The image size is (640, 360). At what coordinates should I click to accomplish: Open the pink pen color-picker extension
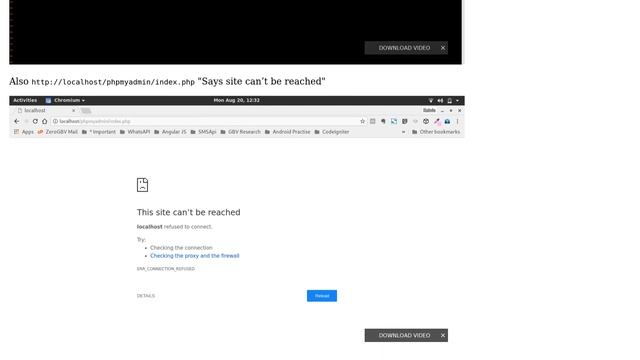click(x=437, y=121)
